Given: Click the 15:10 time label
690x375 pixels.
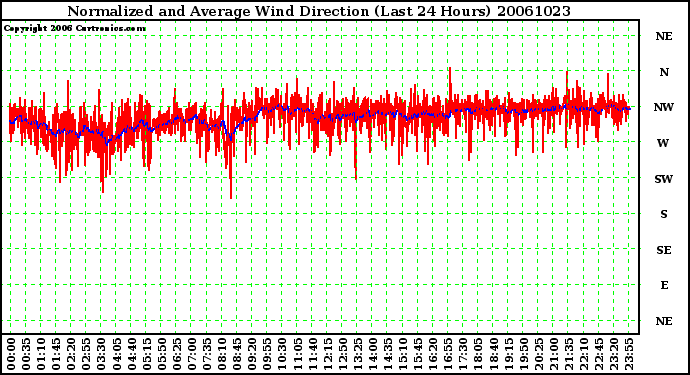Looking at the screenshot, I should point(403,354).
